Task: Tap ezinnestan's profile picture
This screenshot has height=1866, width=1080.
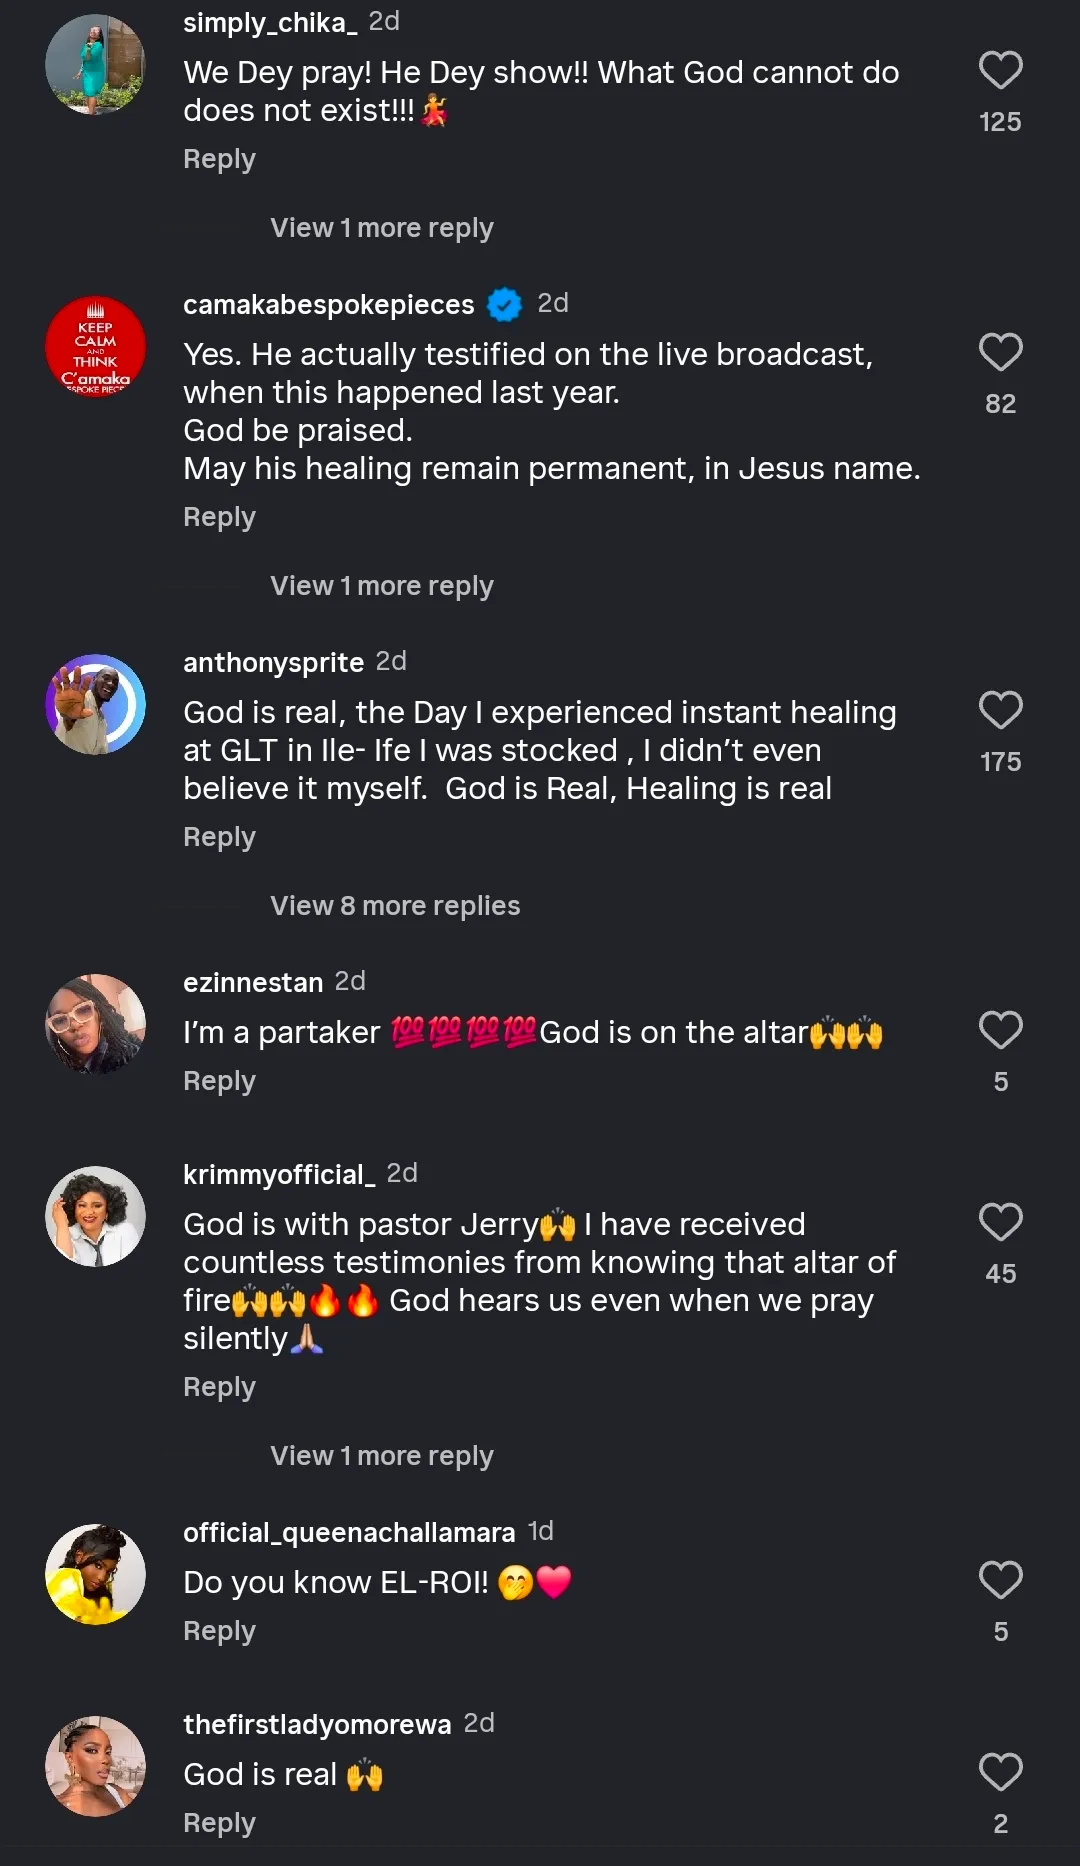Action: pos(96,1024)
